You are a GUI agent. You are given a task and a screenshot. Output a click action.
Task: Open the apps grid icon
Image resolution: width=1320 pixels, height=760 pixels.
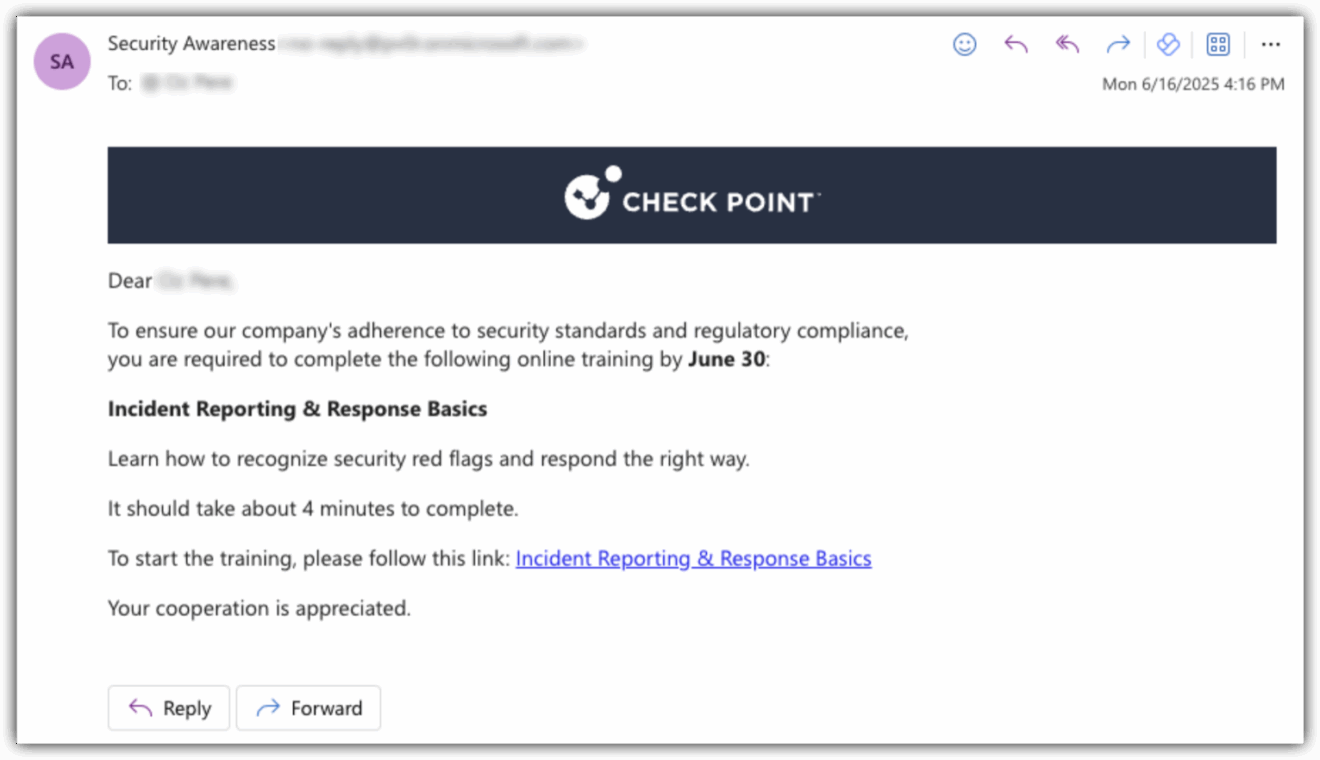pyautogui.click(x=1218, y=44)
